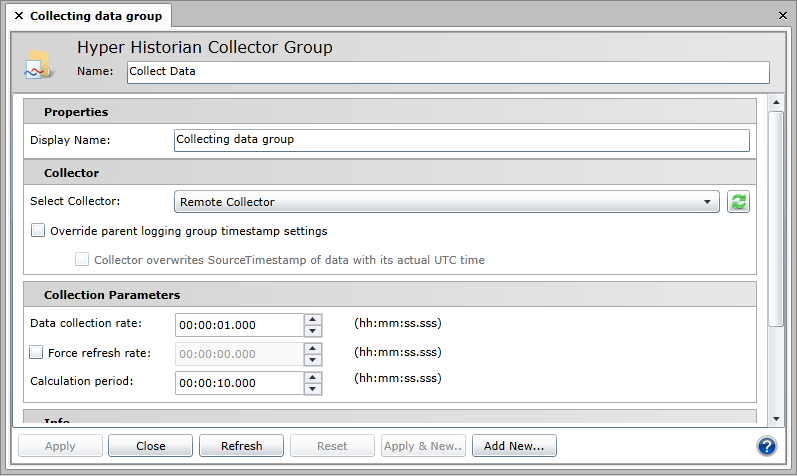
Task: Increase Data collection rate with up arrow
Action: [x=313, y=319]
